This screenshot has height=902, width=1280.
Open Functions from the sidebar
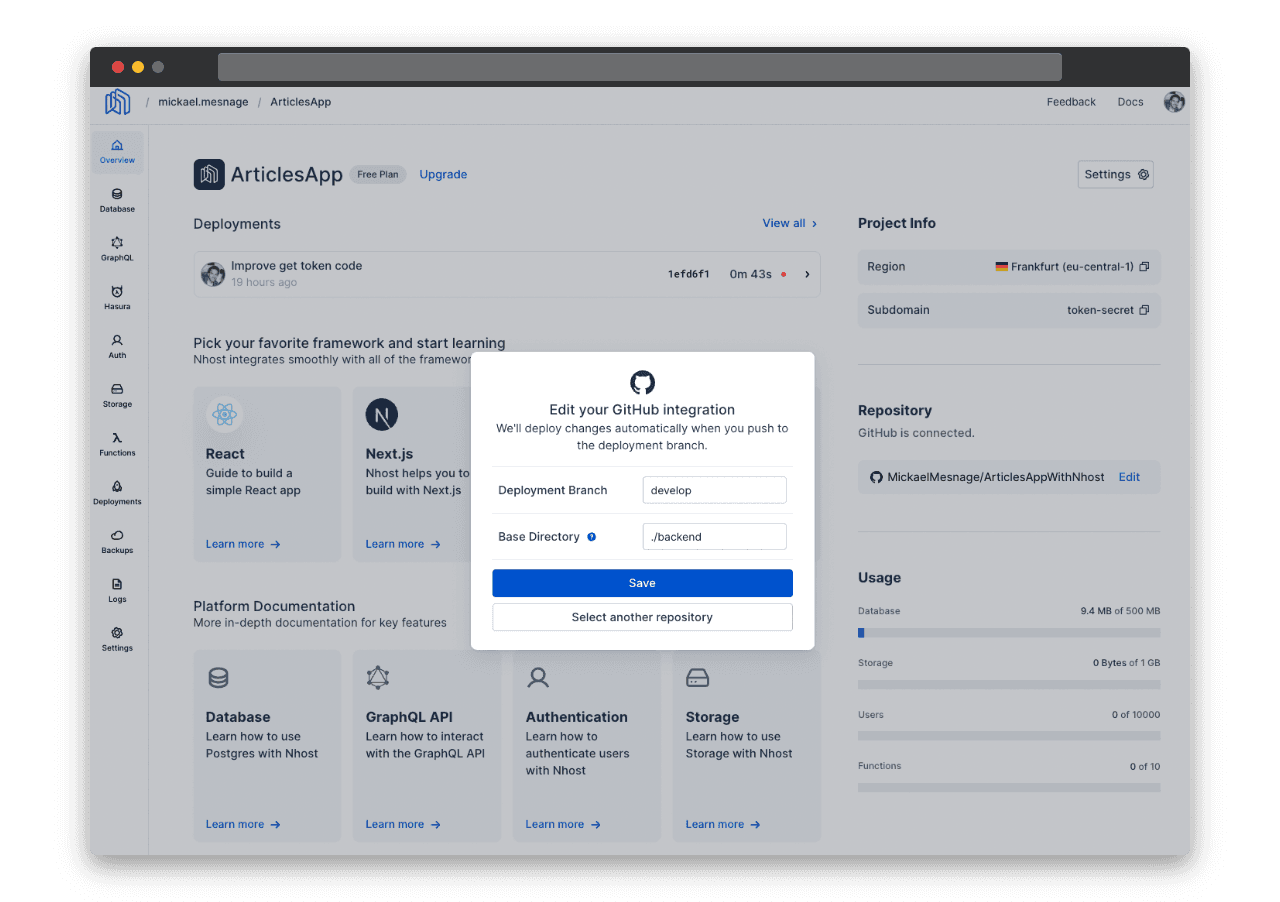coord(117,444)
